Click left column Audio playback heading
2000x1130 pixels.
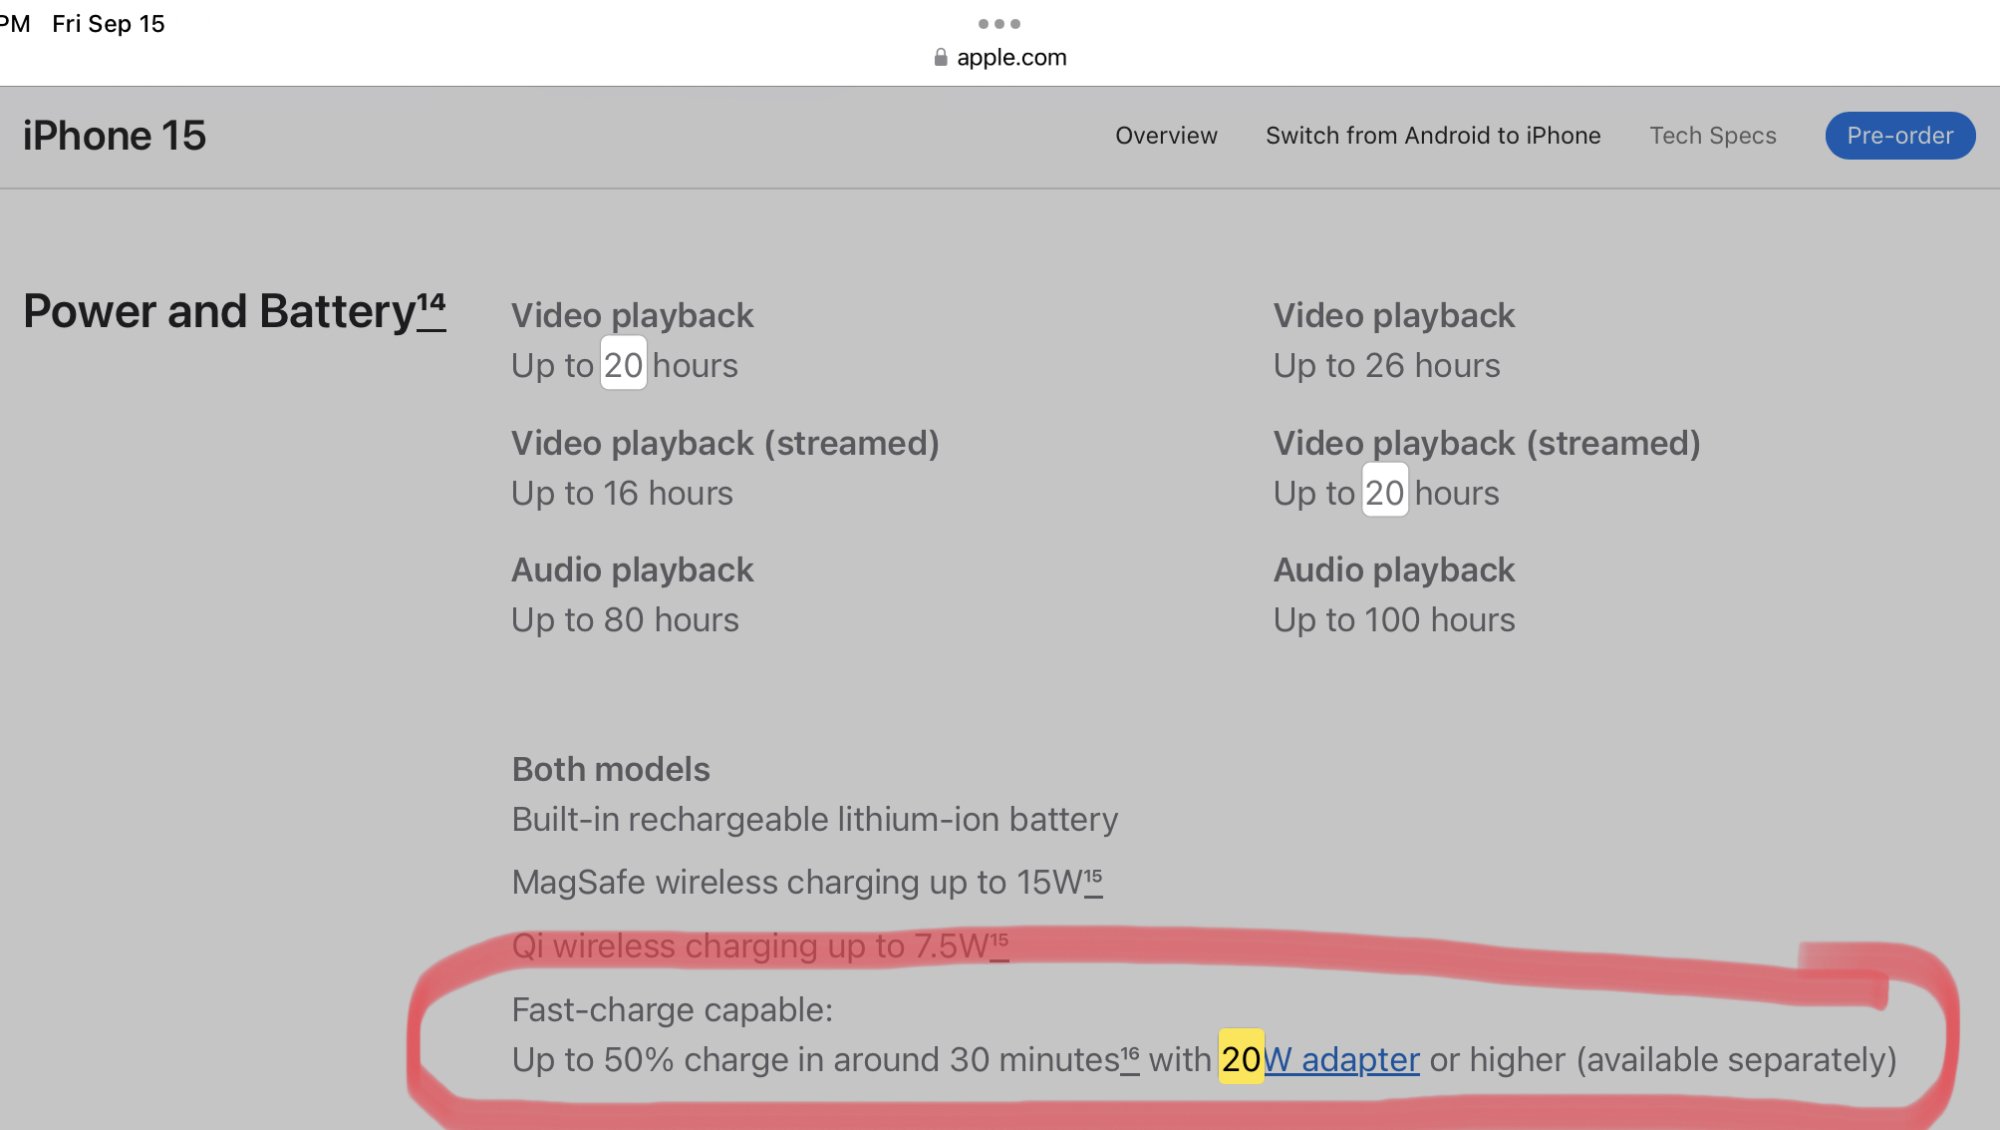coord(632,570)
